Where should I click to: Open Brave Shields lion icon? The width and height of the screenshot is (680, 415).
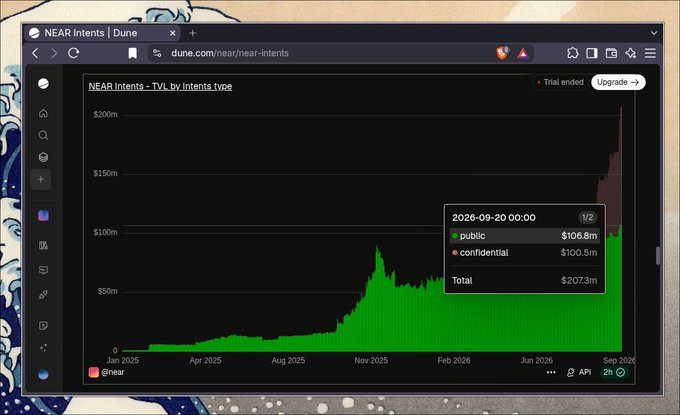(502, 53)
